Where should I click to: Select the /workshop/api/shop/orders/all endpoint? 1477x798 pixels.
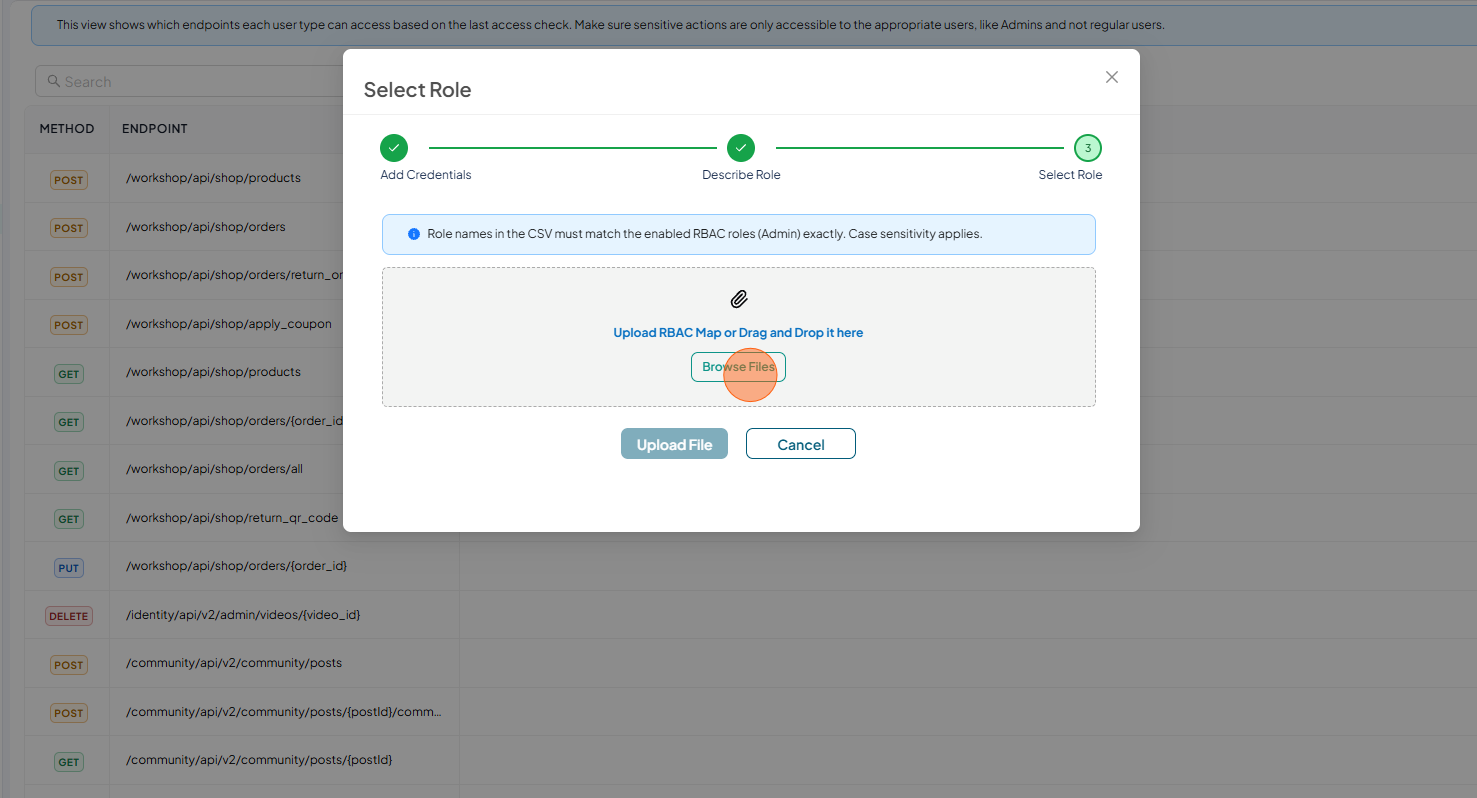[214, 469]
